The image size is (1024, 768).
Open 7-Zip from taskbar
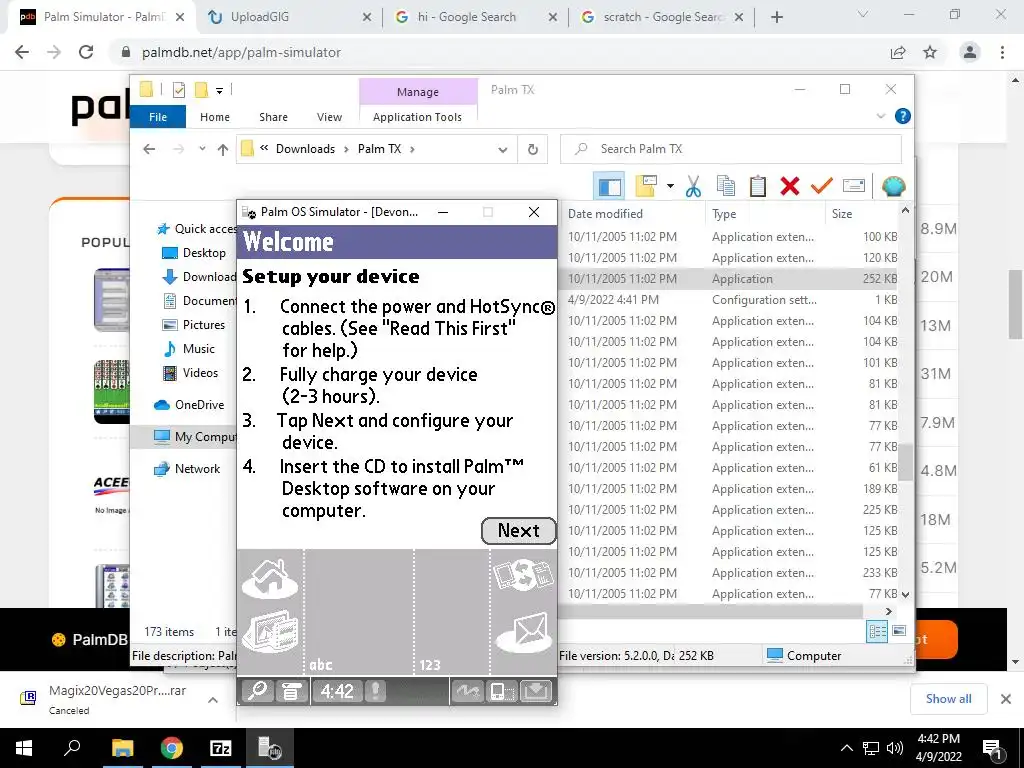coord(220,748)
